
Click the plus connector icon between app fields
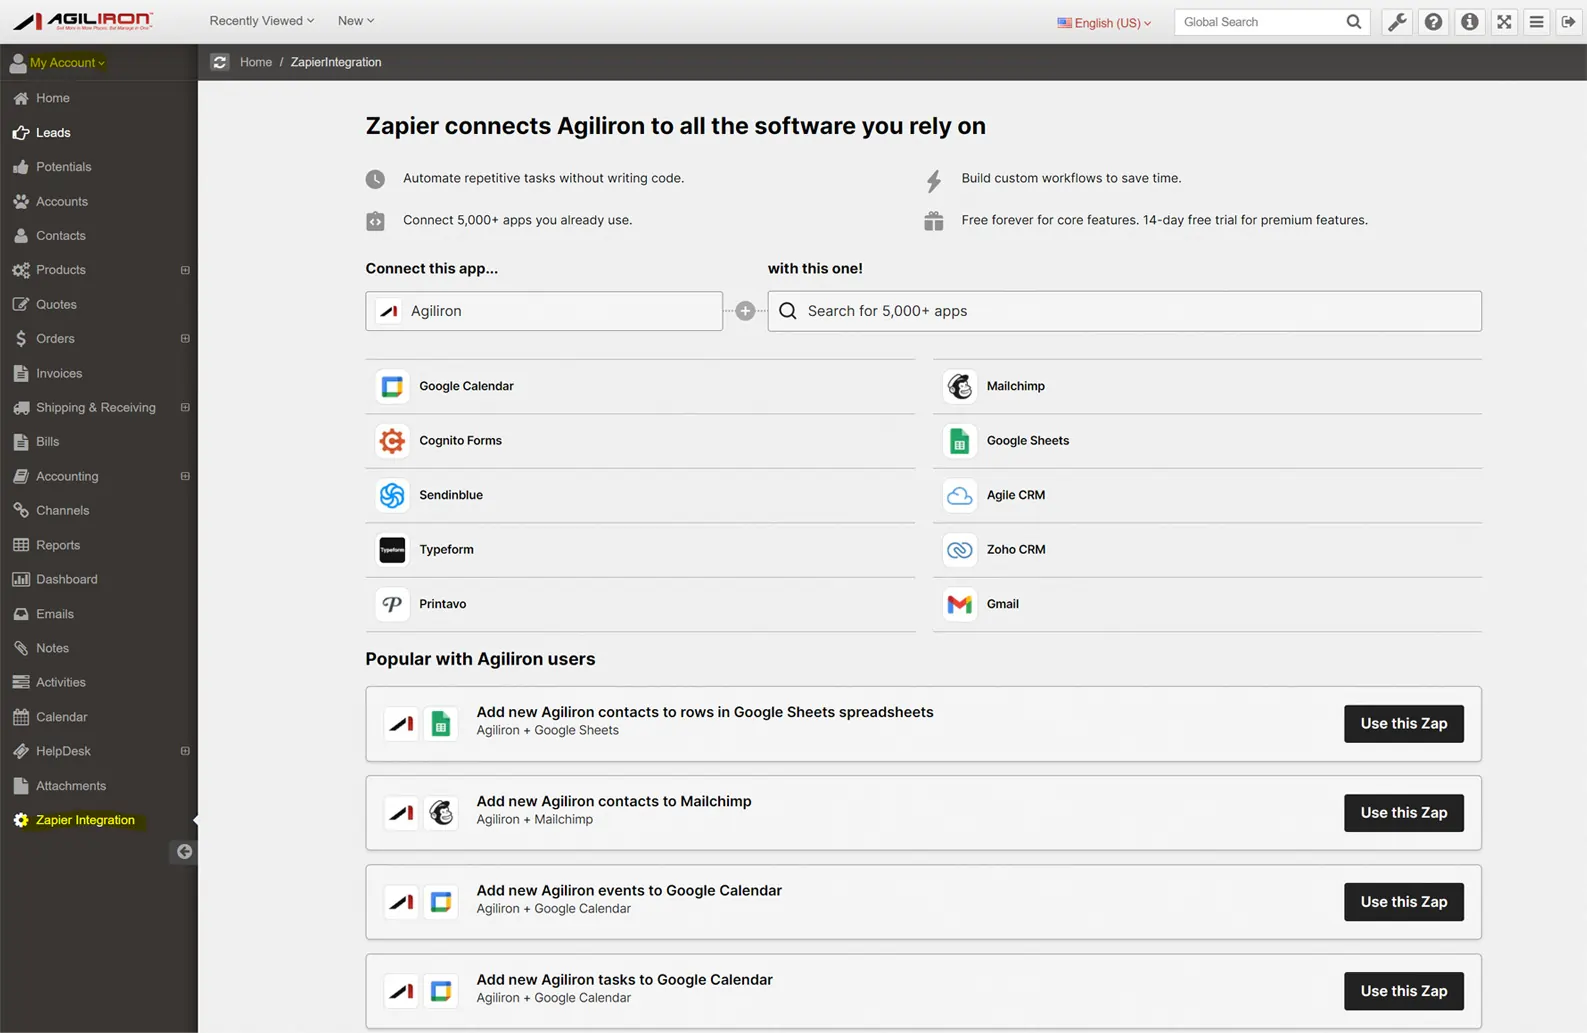(x=745, y=311)
